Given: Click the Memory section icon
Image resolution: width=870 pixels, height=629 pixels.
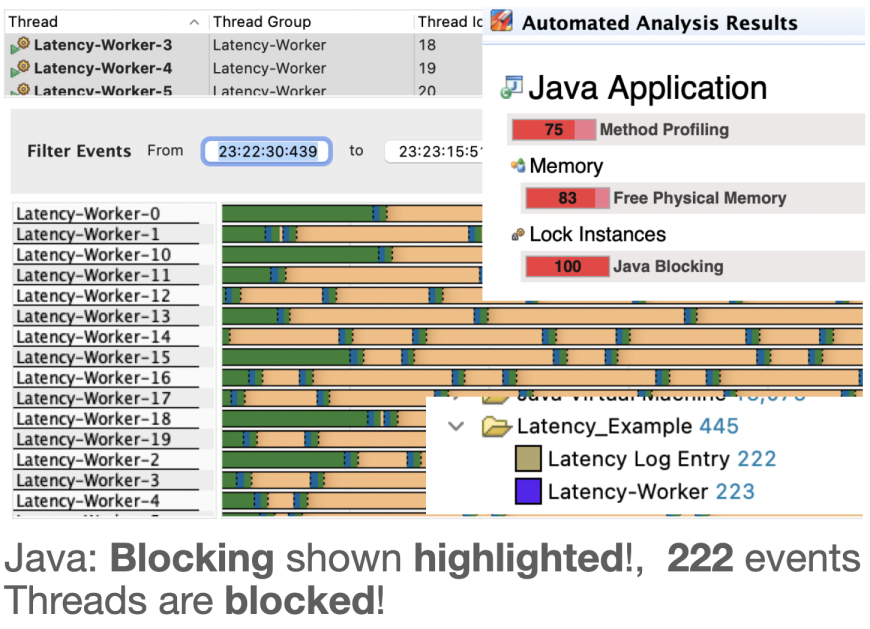Looking at the screenshot, I should [x=518, y=165].
